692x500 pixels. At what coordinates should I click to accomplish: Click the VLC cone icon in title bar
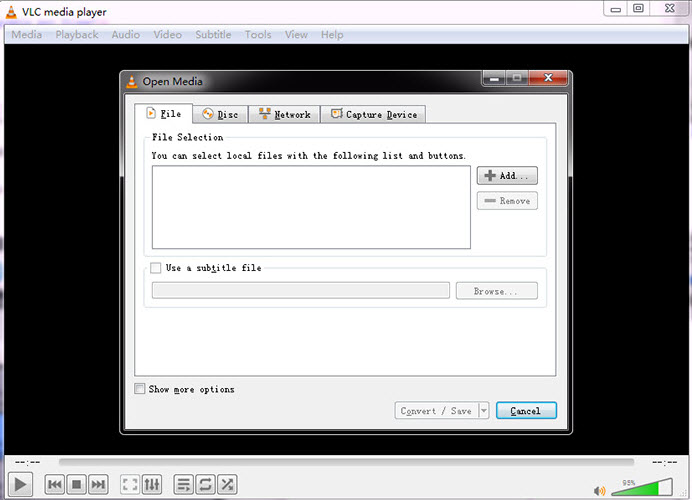pos(11,12)
